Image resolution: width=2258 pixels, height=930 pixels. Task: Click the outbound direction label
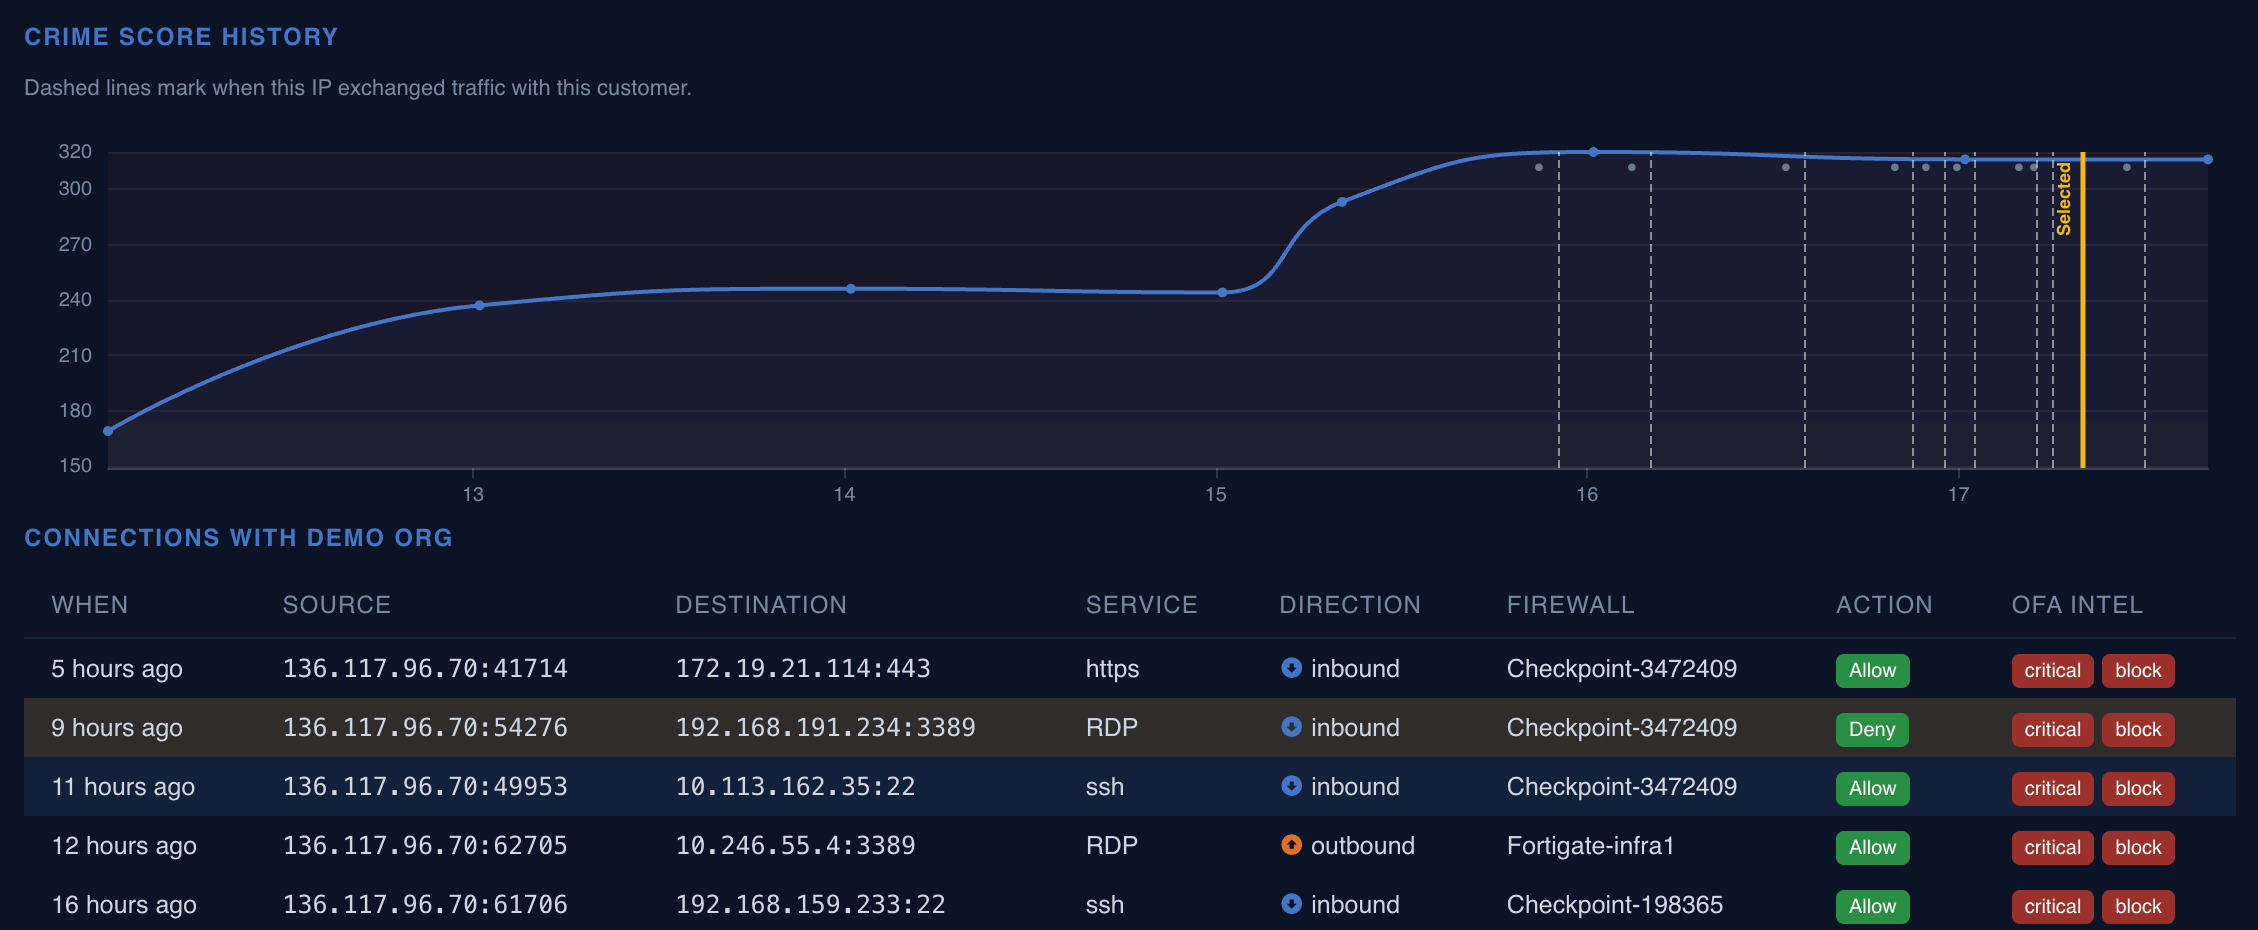pos(1362,845)
